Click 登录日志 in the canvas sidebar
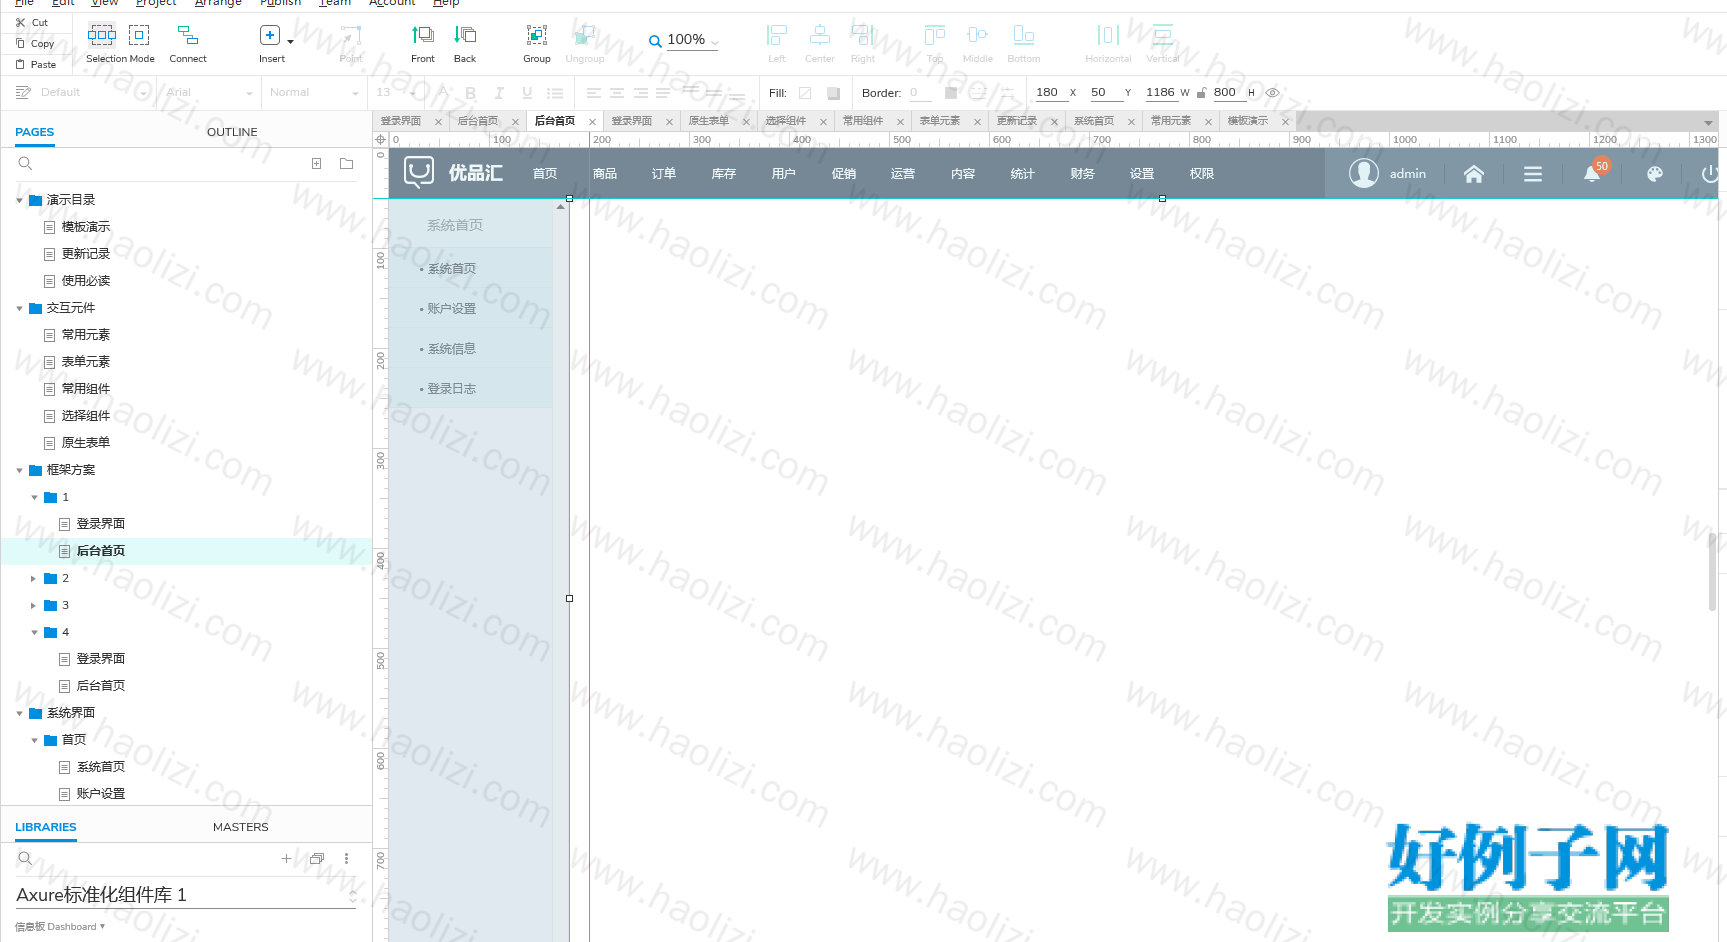Screen dimensions: 1727x942 [x=452, y=389]
